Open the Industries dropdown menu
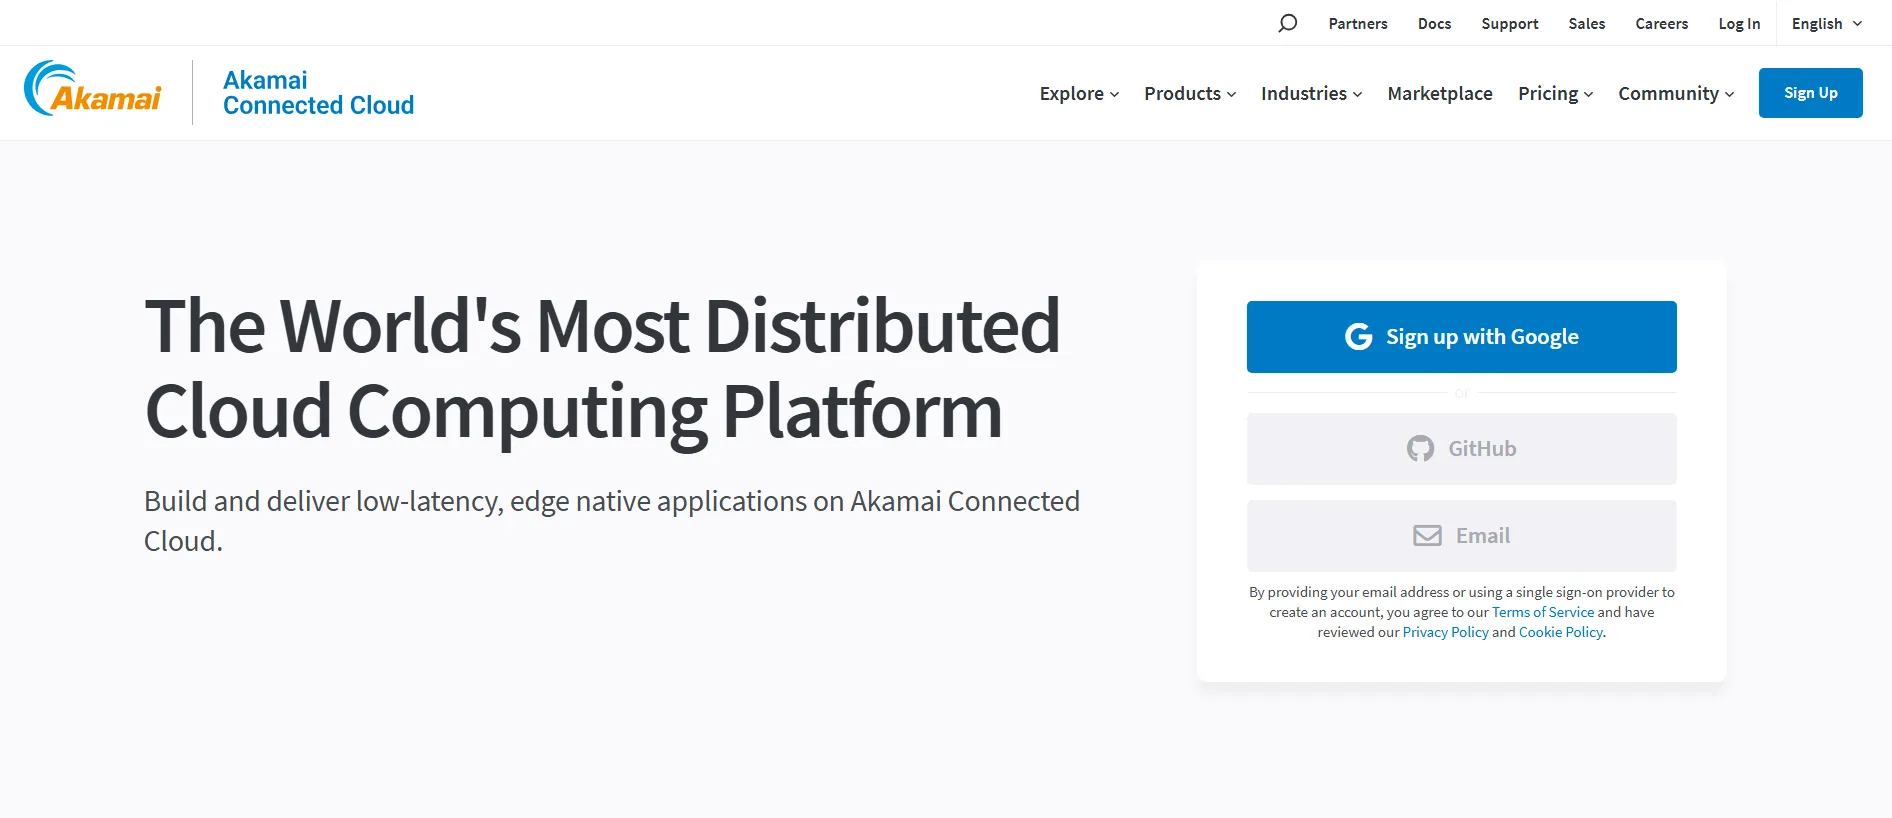The image size is (1892, 818). tap(1311, 93)
